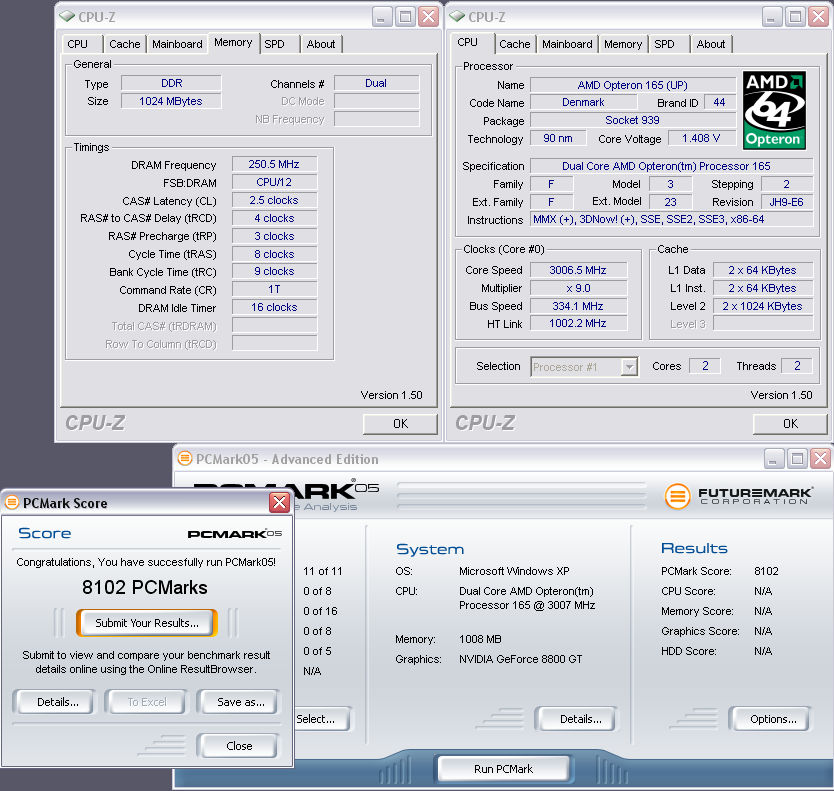Image resolution: width=834 pixels, height=791 pixels.
Task: Open Options in PCMark05 Results section
Action: pyautogui.click(x=773, y=719)
